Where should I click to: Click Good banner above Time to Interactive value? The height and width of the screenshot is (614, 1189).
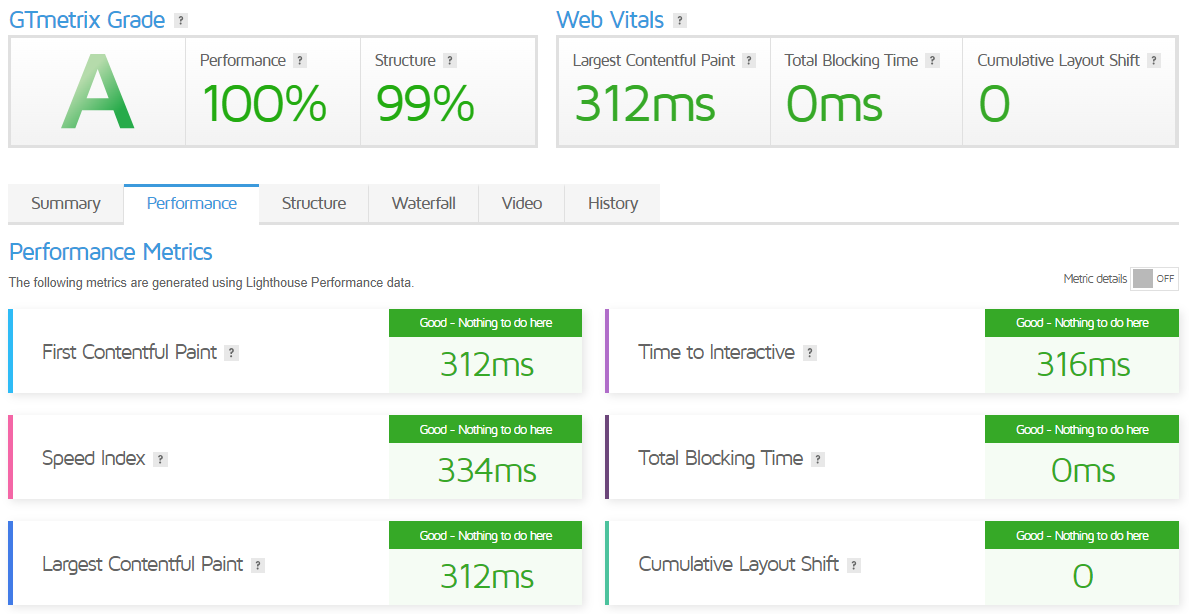[1082, 323]
